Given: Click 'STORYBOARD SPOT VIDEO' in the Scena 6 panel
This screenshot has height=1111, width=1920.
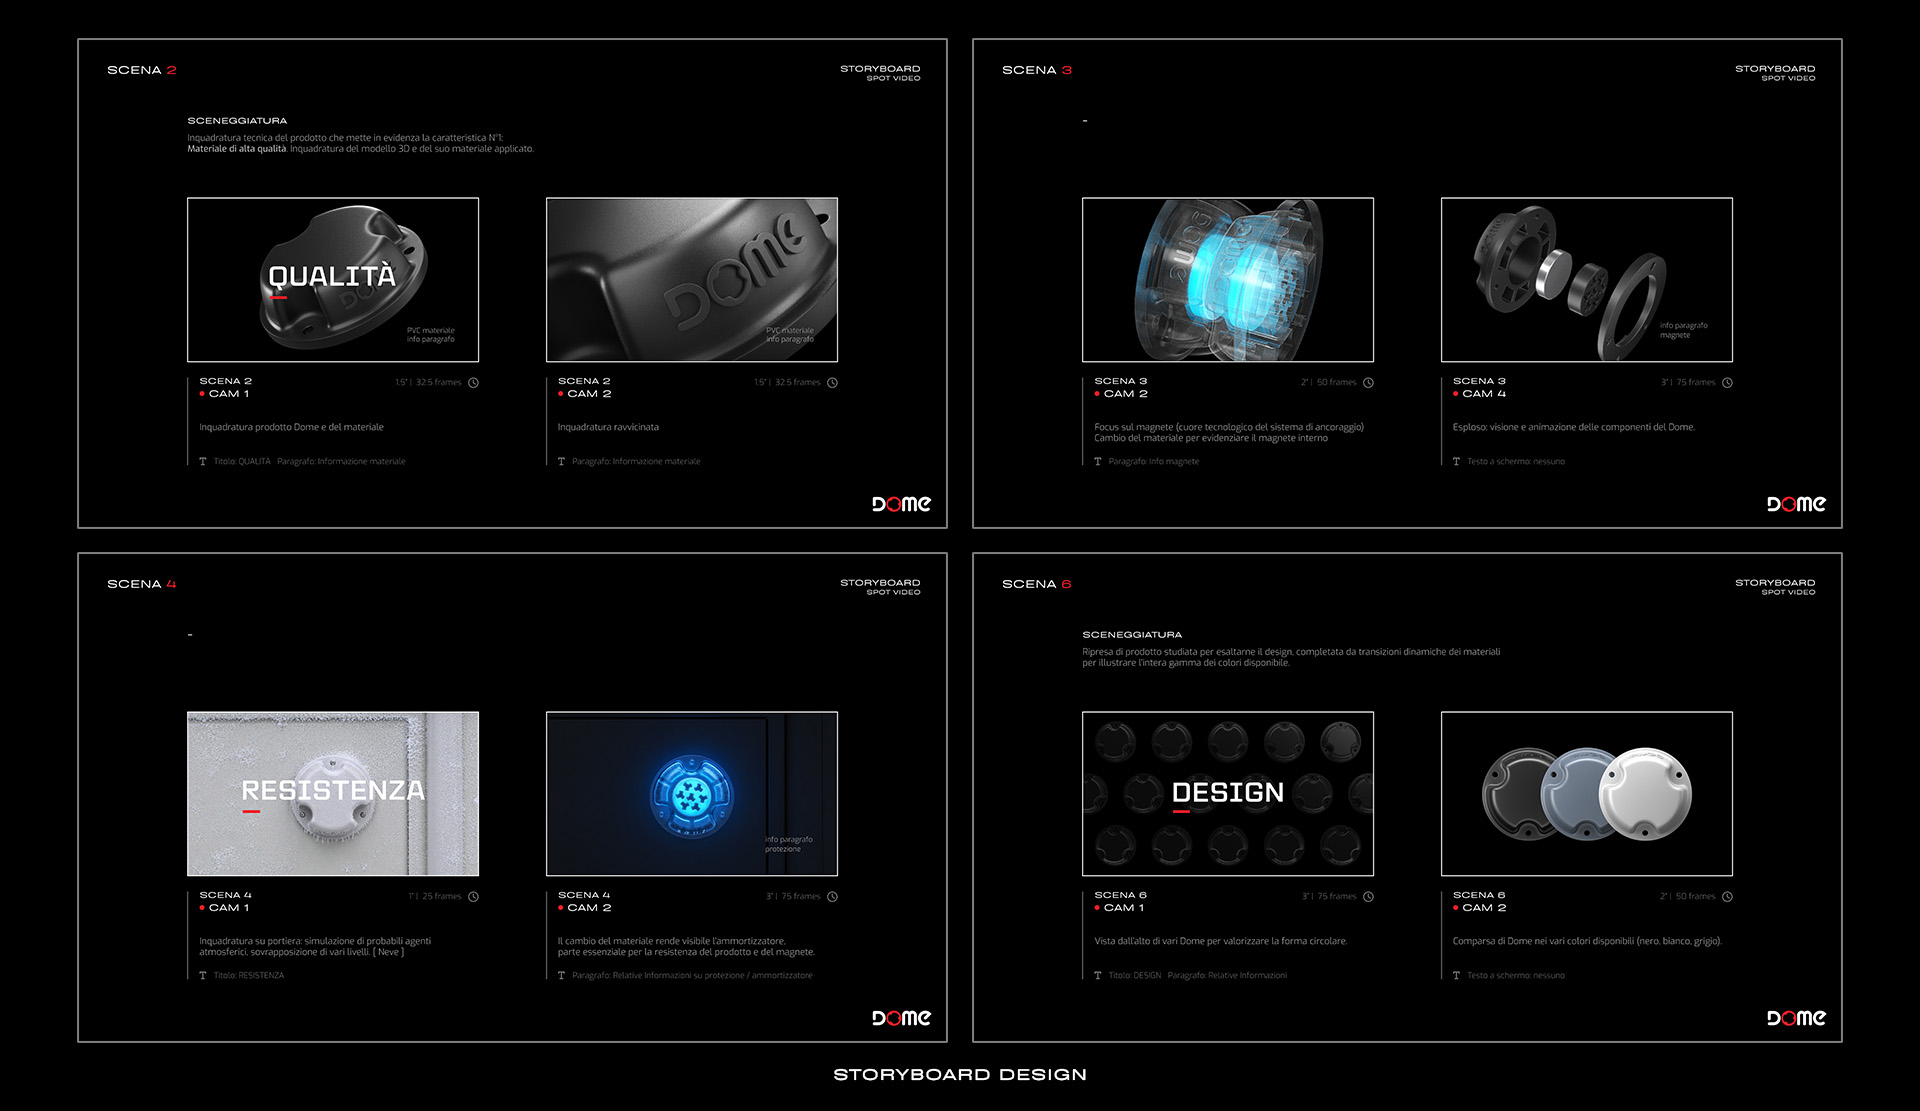Looking at the screenshot, I should click(1775, 587).
